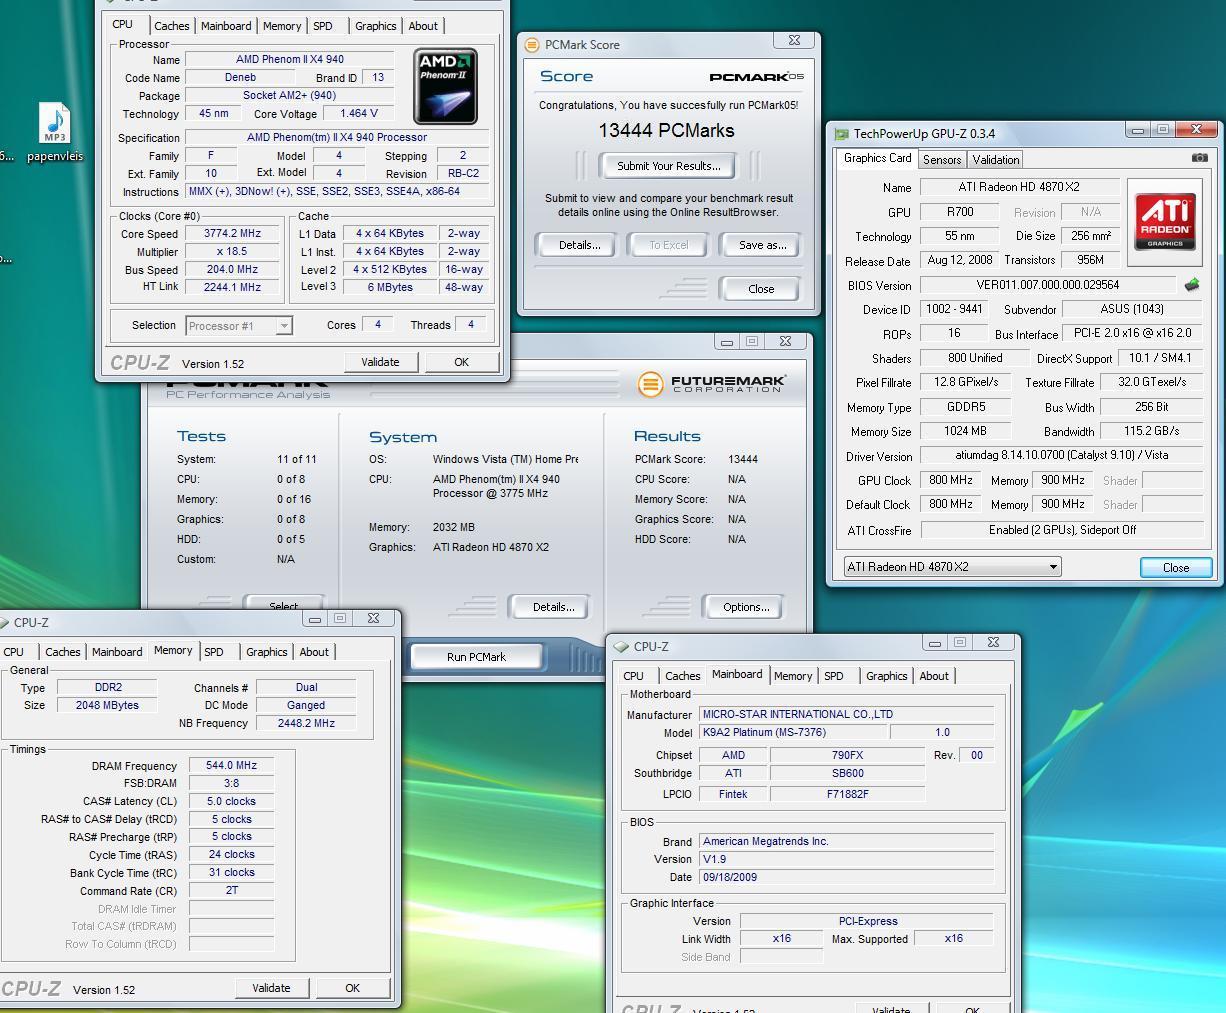Open the ATI Radeon HD 4870 X2 GPU dropdown

point(952,567)
